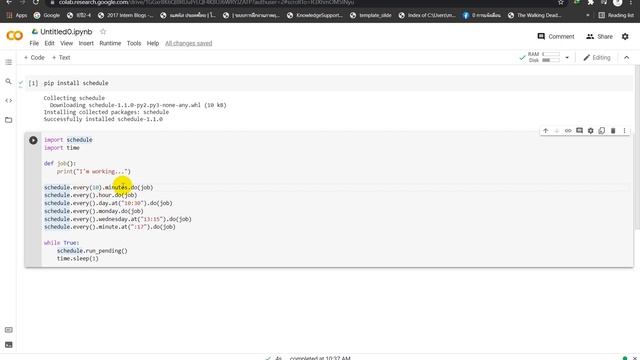The image size is (640, 360).
Task: Open Colab settings gear at top right
Action: coord(625,36)
